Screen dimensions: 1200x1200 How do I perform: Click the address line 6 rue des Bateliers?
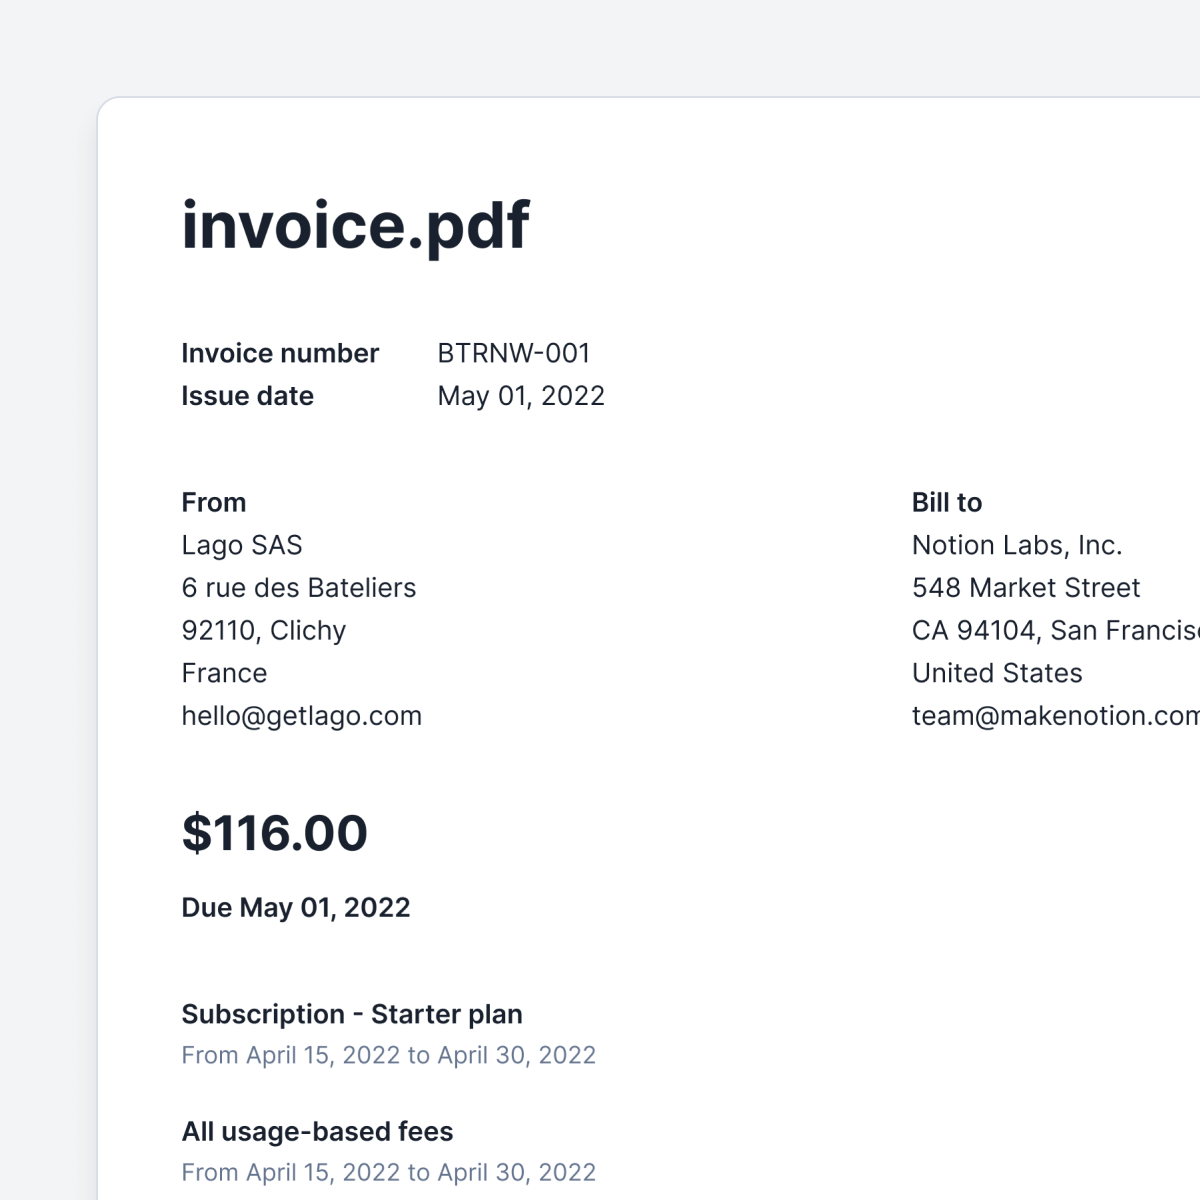tap(299, 588)
